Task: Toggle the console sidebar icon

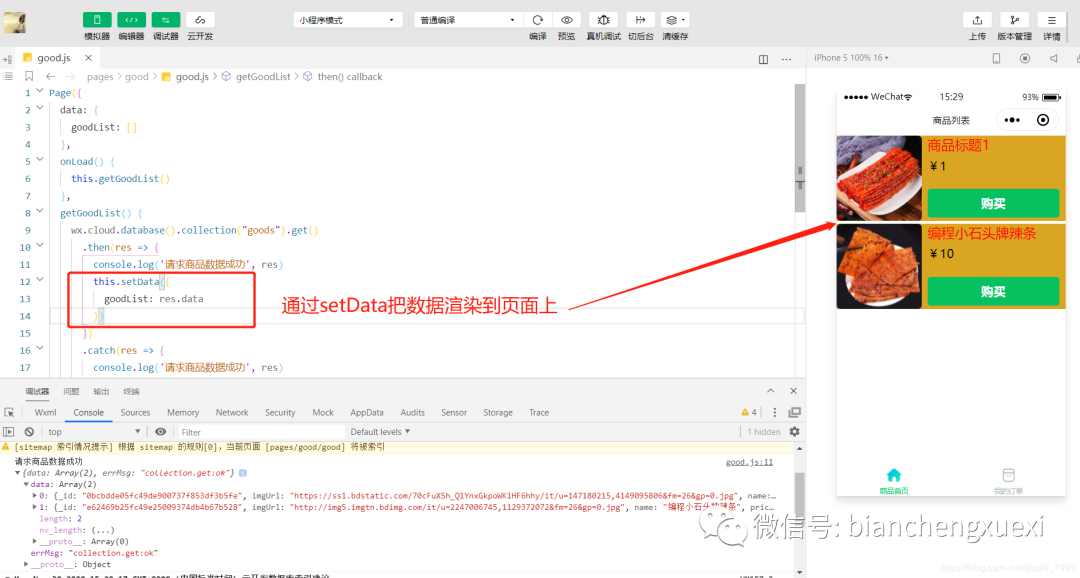Action: coord(8,432)
